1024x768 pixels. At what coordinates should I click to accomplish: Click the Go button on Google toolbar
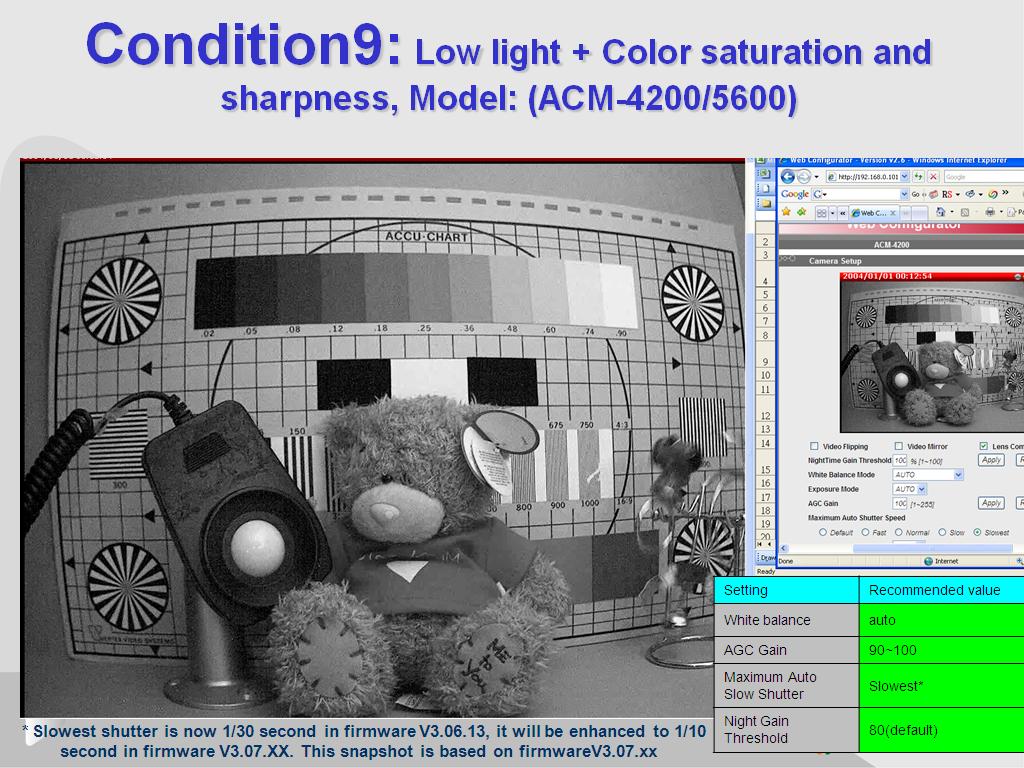916,194
